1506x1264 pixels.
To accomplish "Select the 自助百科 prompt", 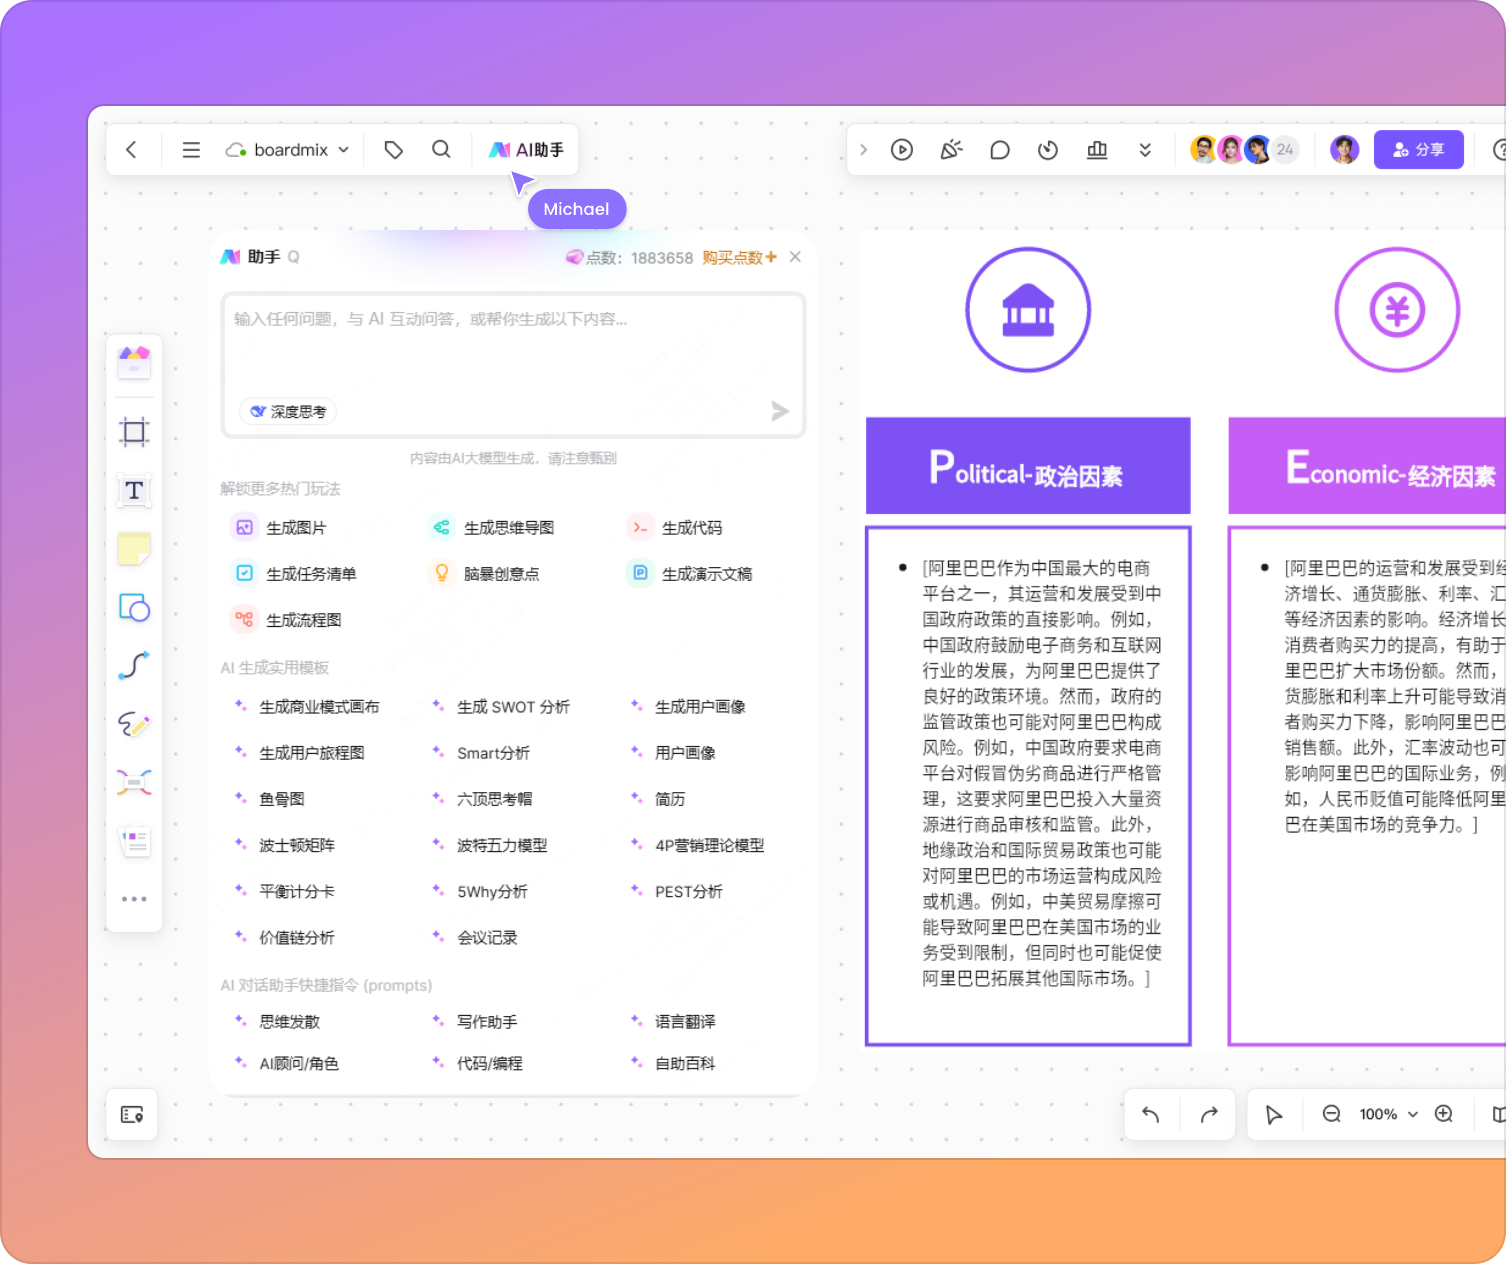I will [x=673, y=1063].
